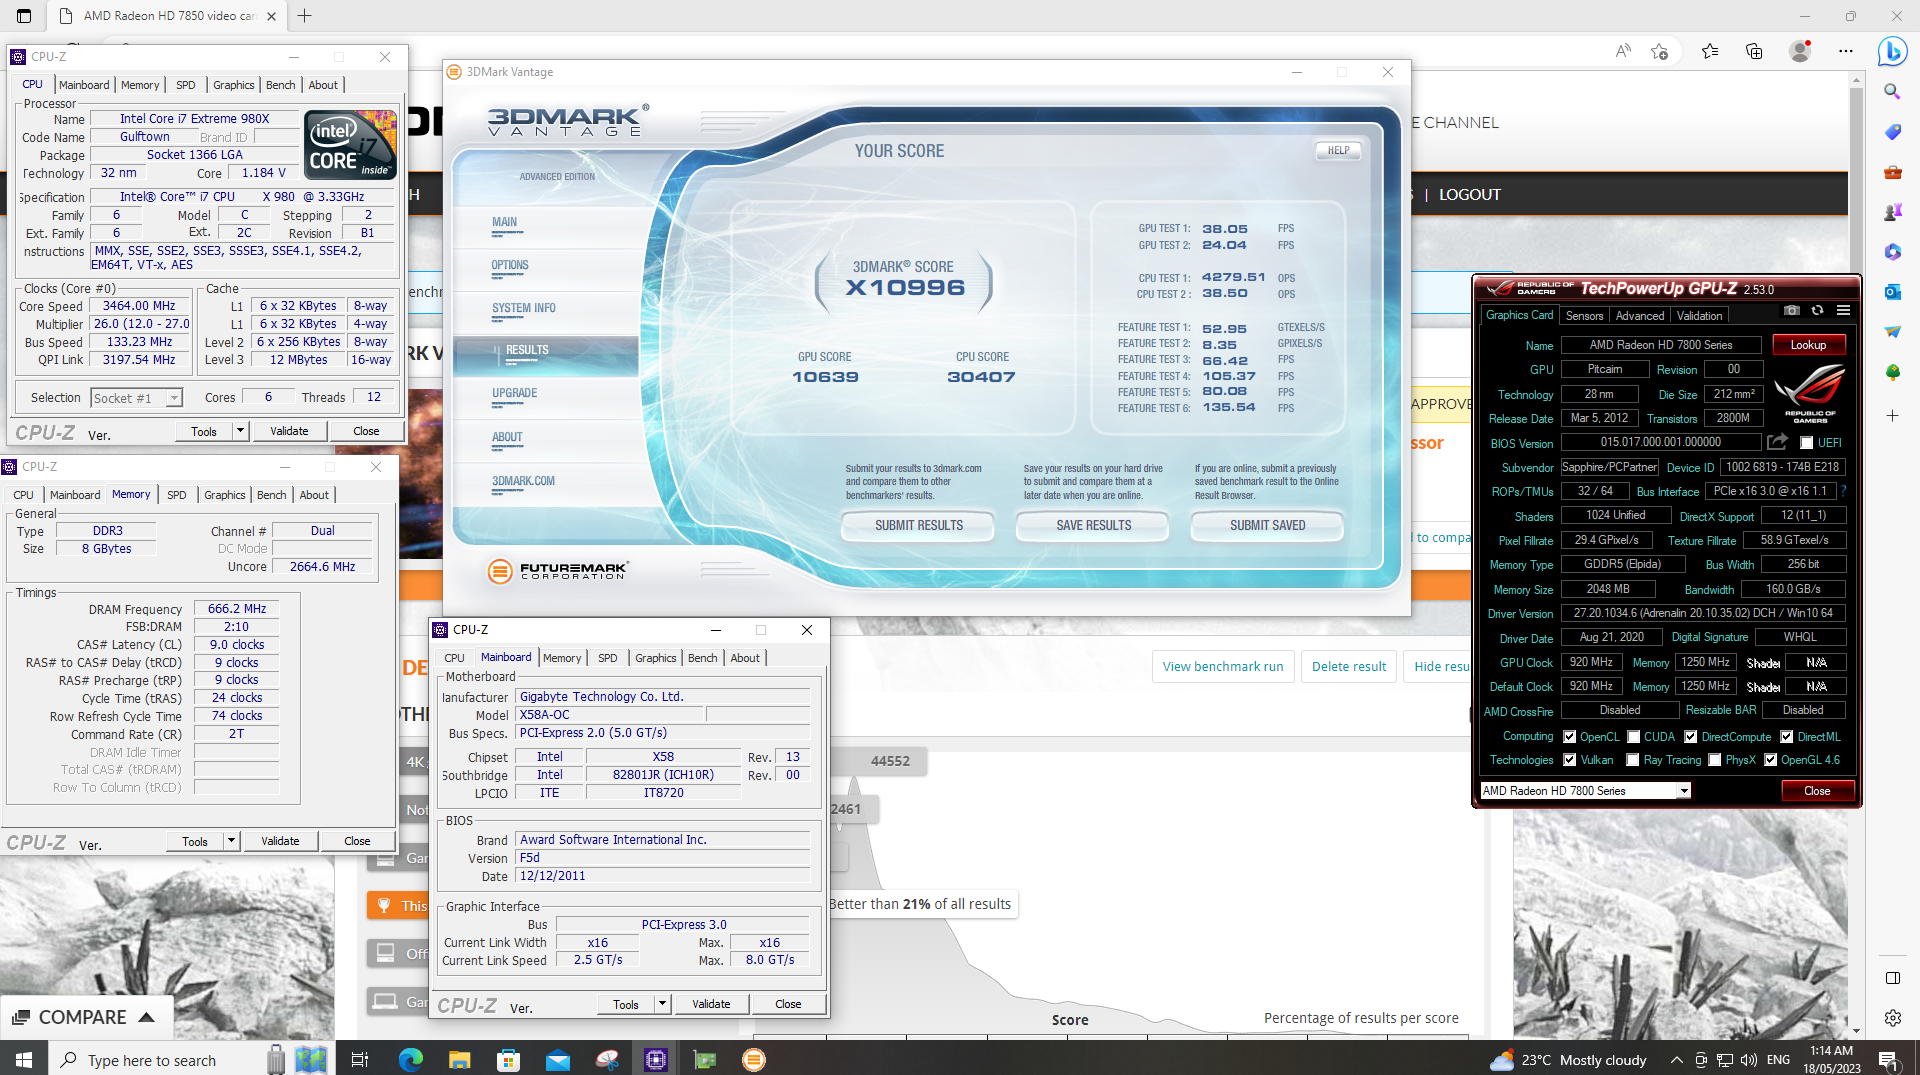Viewport: 1920px width, 1075px height.
Task: Click the GPU-Z refresh icon
Action: coord(1817,310)
